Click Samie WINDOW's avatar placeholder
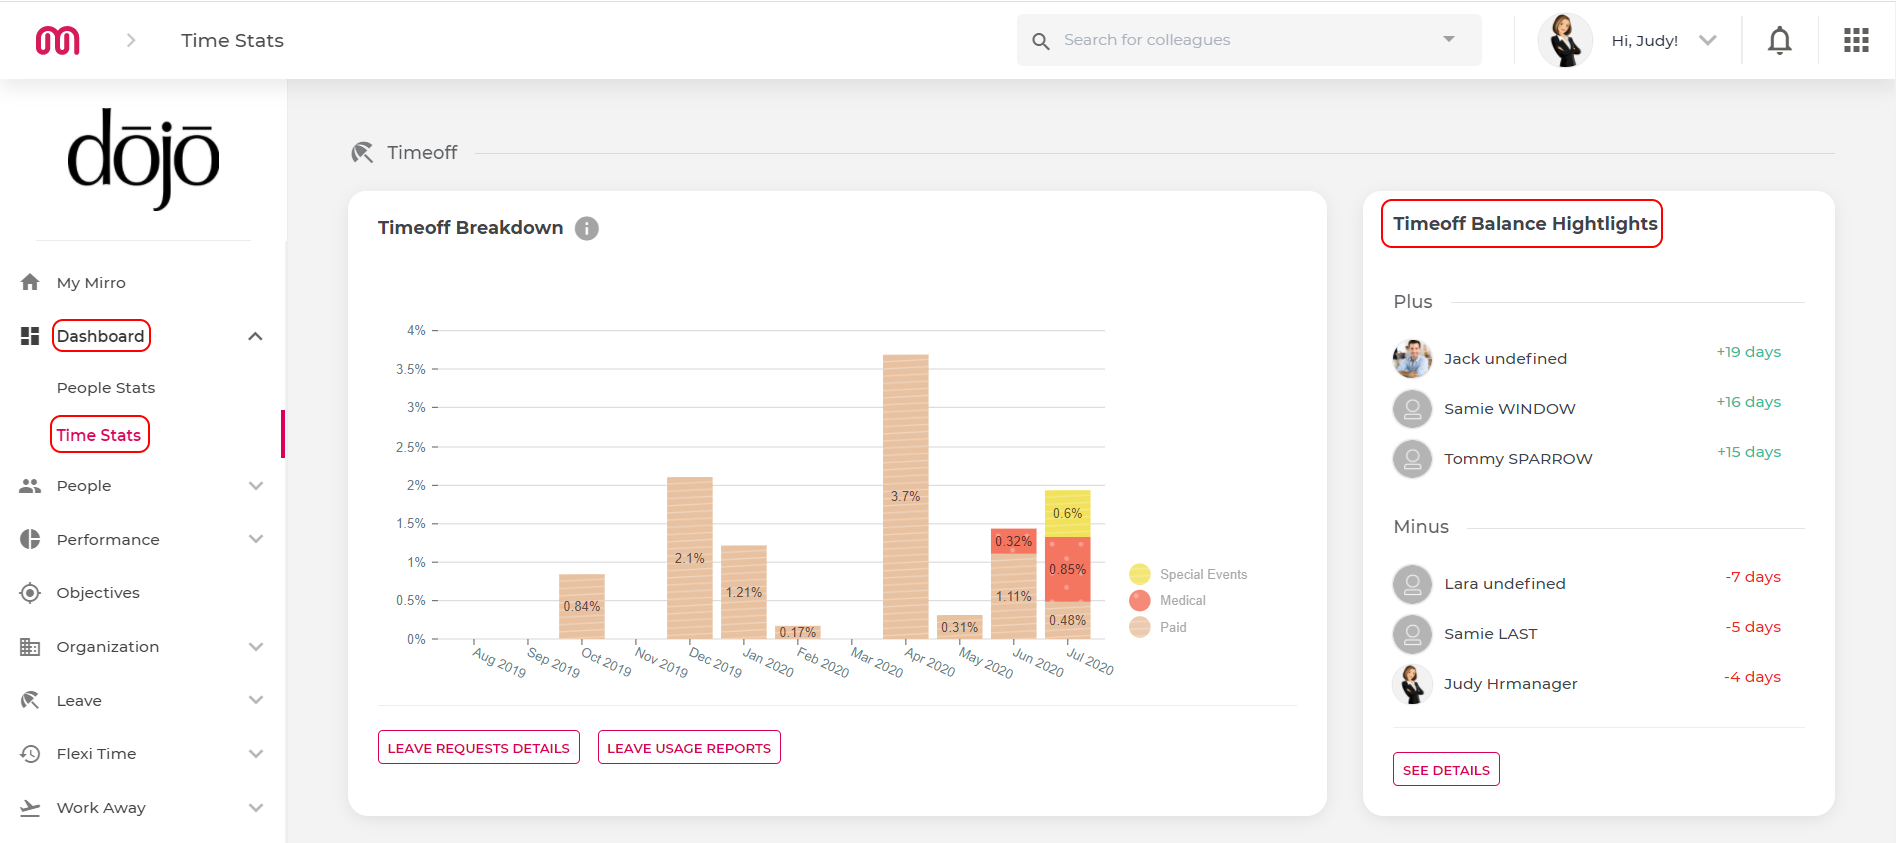This screenshot has width=1896, height=843. (1412, 408)
